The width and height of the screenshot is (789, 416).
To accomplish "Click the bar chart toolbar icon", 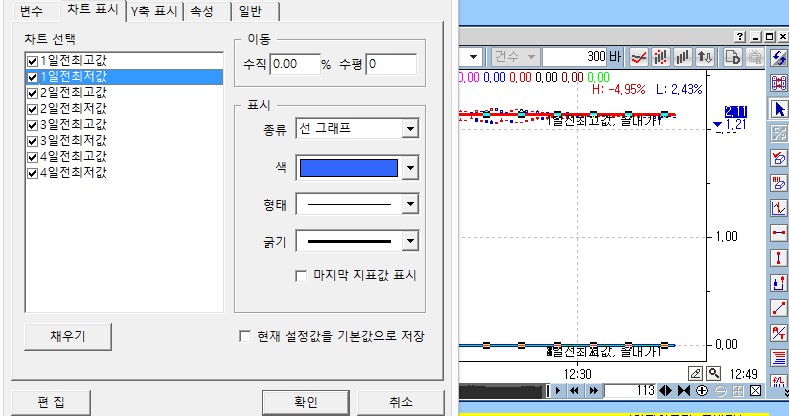I will tap(684, 56).
